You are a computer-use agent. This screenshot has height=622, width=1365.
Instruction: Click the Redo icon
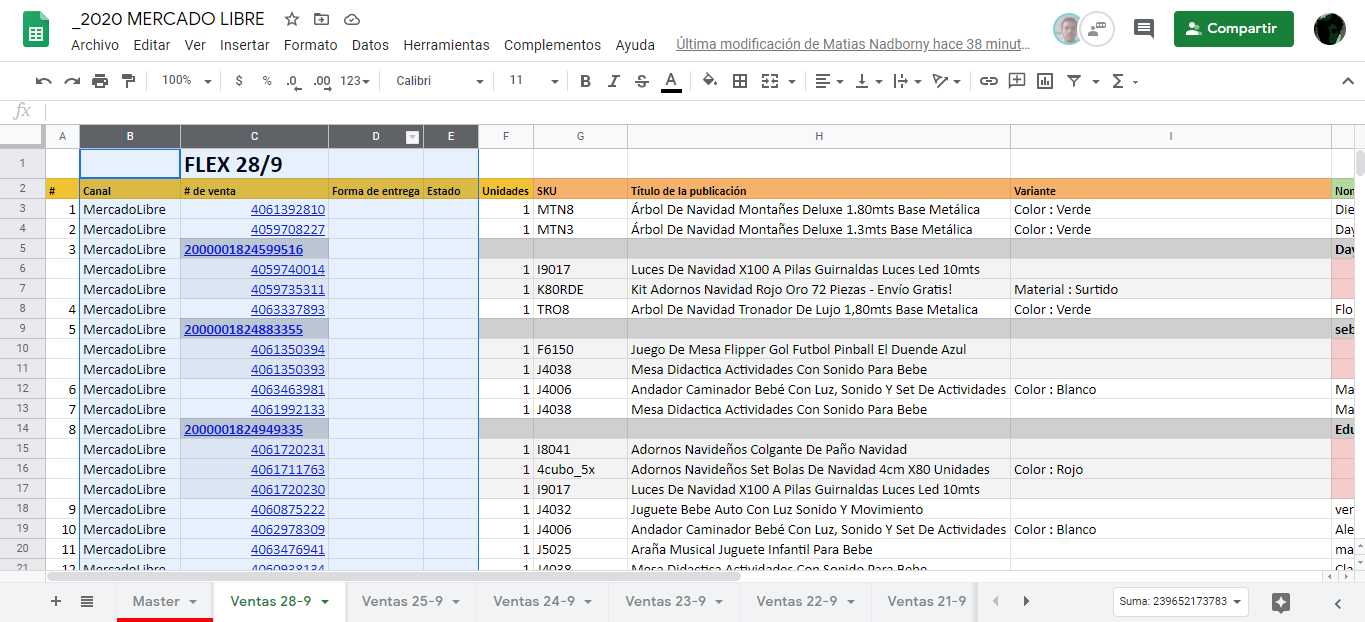click(x=72, y=81)
